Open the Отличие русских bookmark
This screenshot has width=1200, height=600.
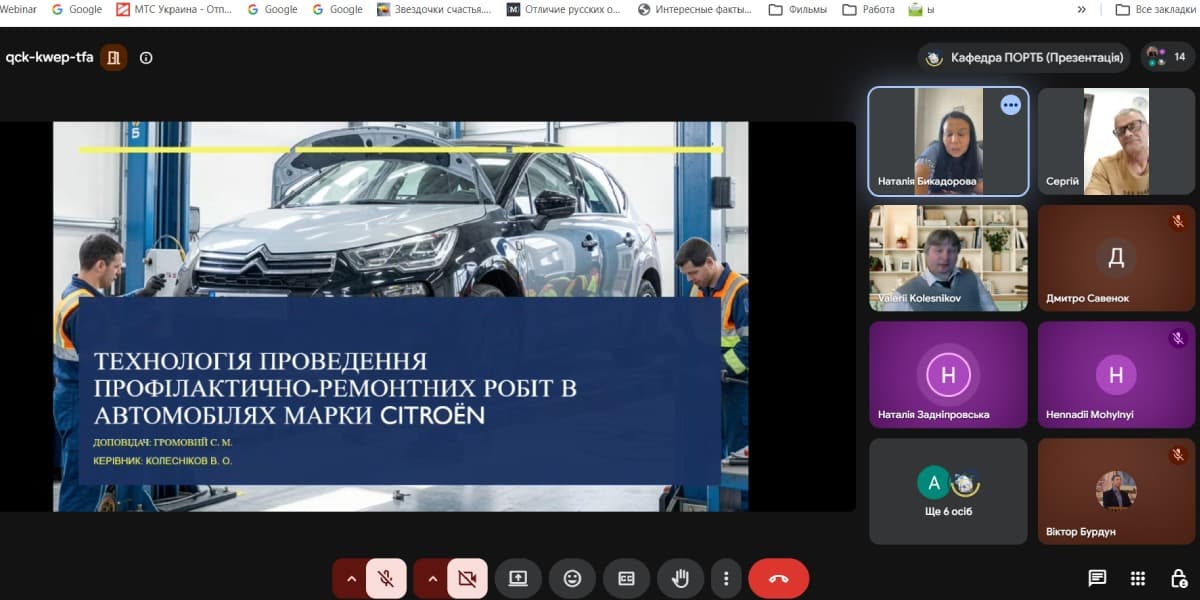click(x=564, y=9)
